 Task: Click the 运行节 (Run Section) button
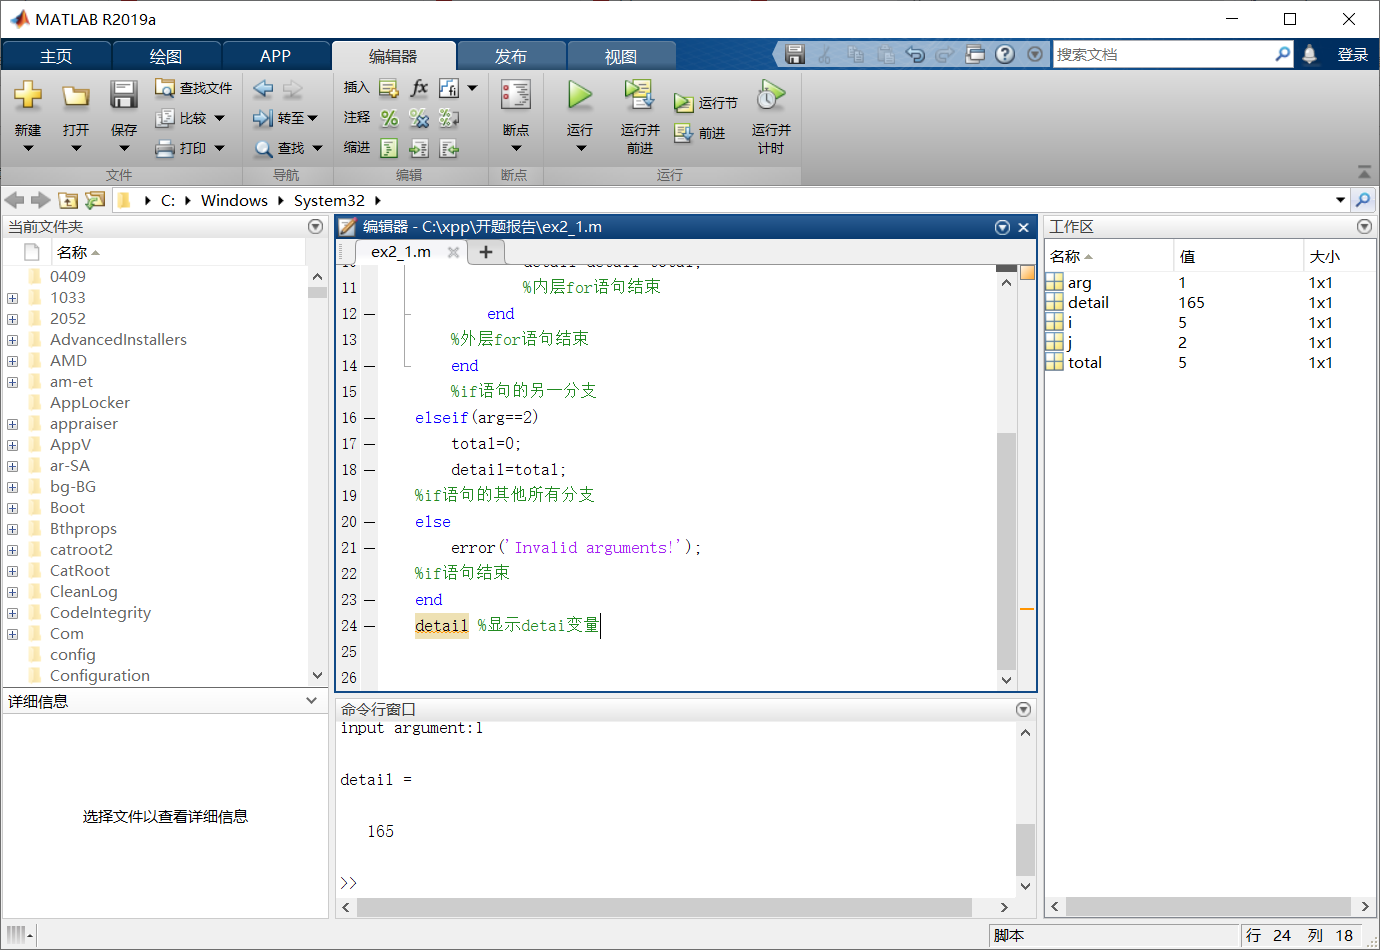pos(706,103)
